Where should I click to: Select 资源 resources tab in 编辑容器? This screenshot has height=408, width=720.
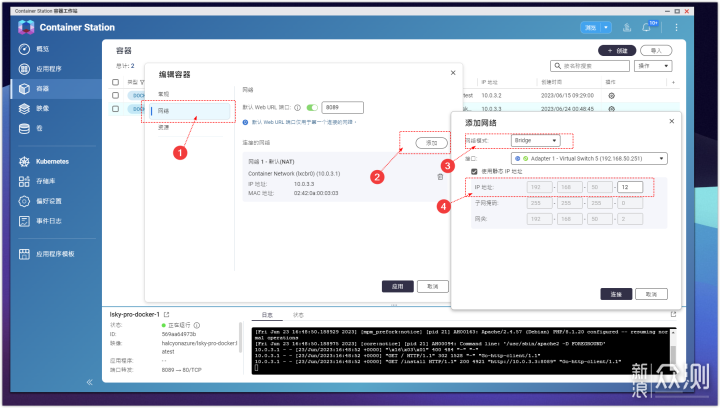(x=163, y=127)
